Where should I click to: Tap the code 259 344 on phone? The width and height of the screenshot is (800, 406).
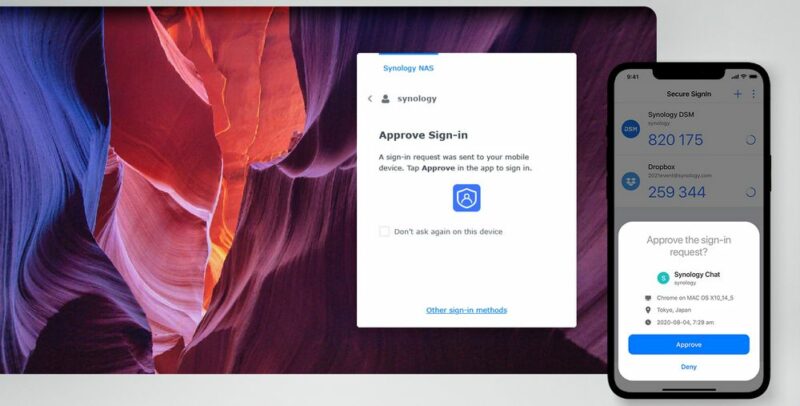click(677, 192)
